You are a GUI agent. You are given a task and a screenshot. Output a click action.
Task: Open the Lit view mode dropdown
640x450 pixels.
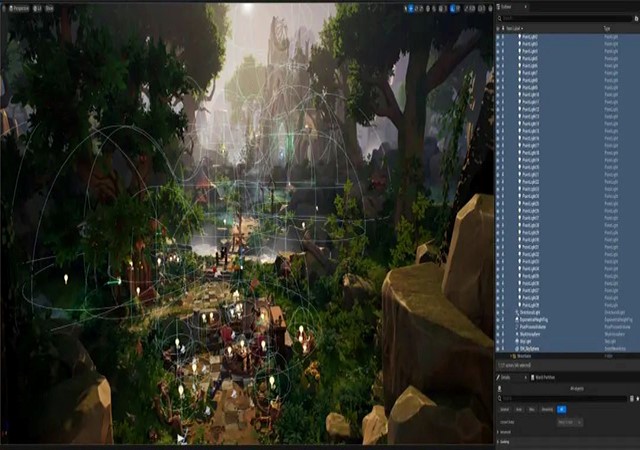coord(38,8)
